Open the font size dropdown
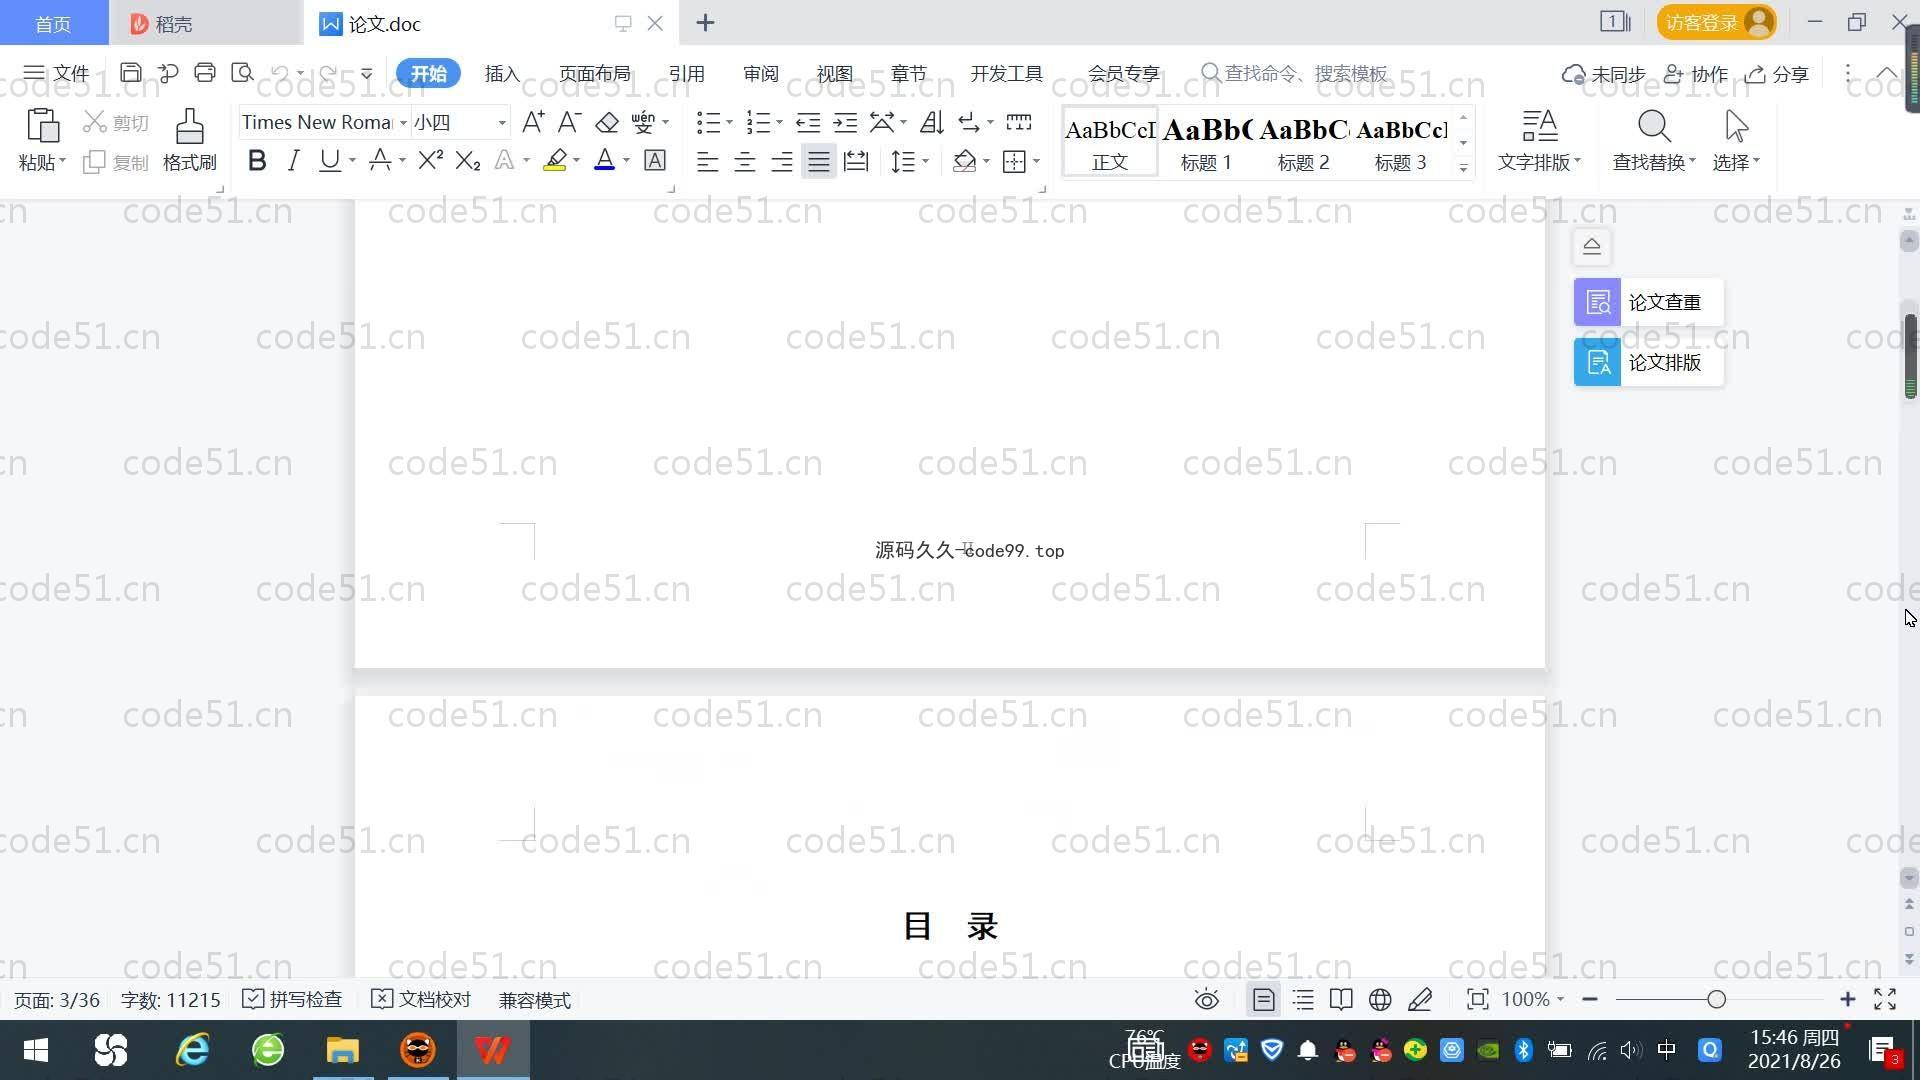1920x1080 pixels. click(x=502, y=123)
